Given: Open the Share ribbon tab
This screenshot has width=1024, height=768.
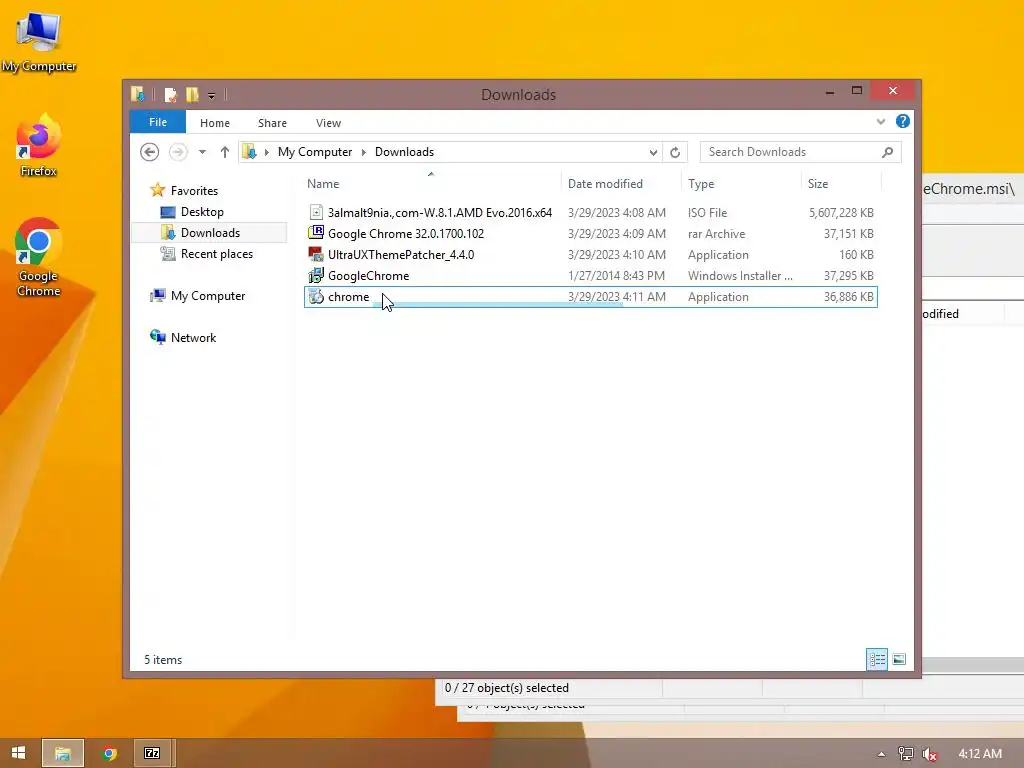Looking at the screenshot, I should click(272, 123).
